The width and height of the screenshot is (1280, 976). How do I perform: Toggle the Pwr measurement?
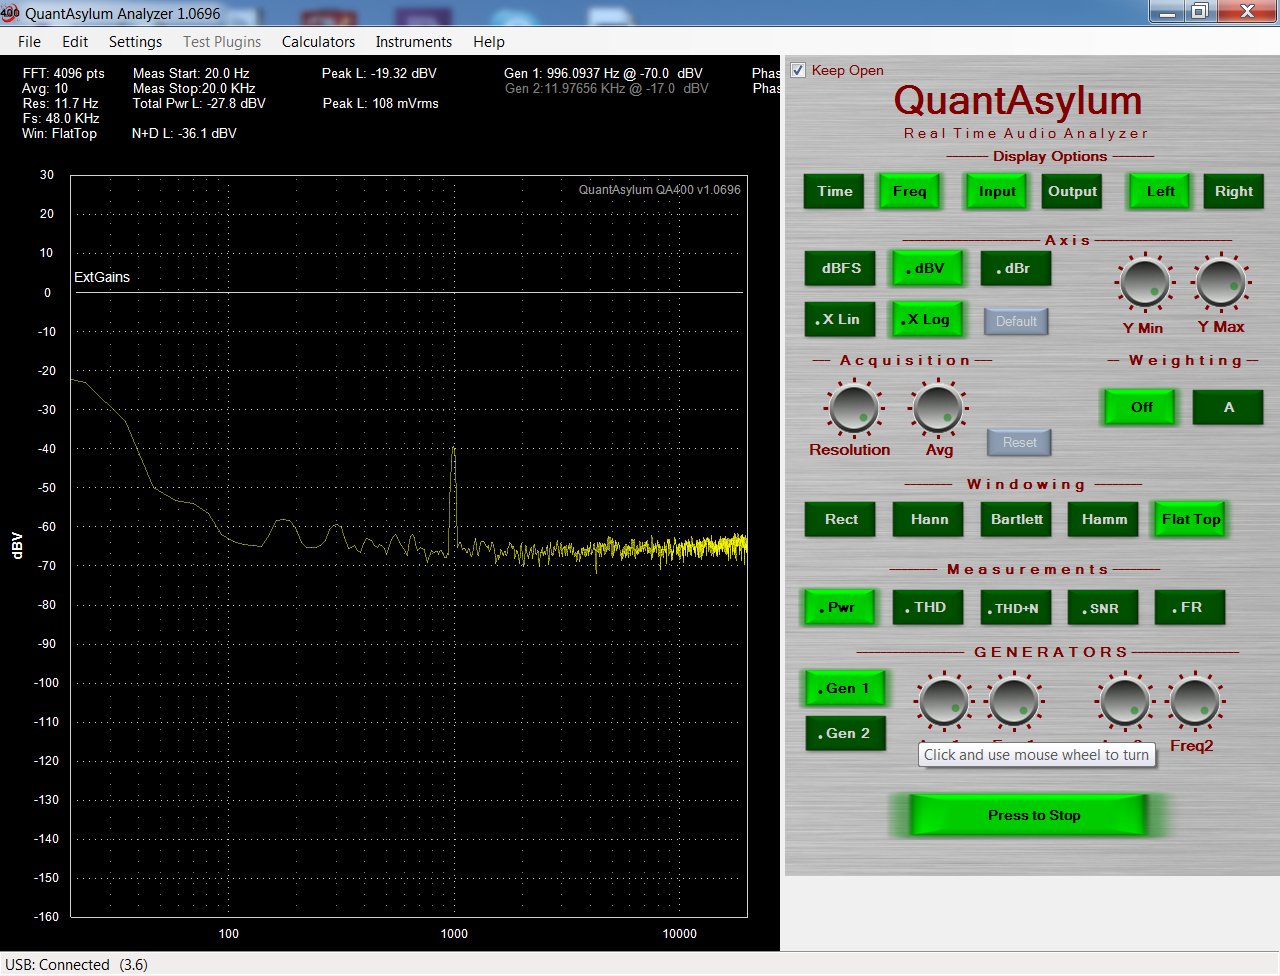point(840,607)
